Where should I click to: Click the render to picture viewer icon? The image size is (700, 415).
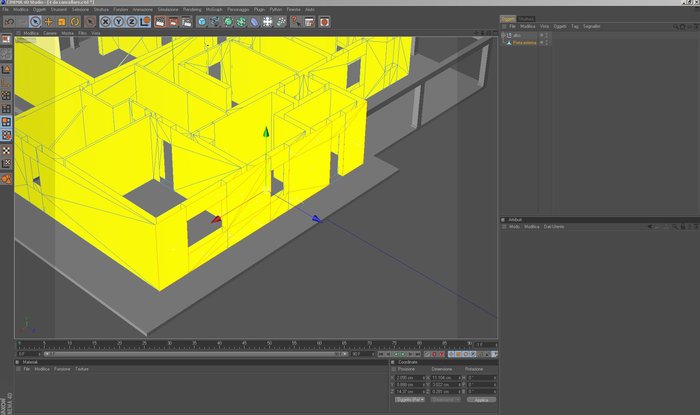[173, 21]
